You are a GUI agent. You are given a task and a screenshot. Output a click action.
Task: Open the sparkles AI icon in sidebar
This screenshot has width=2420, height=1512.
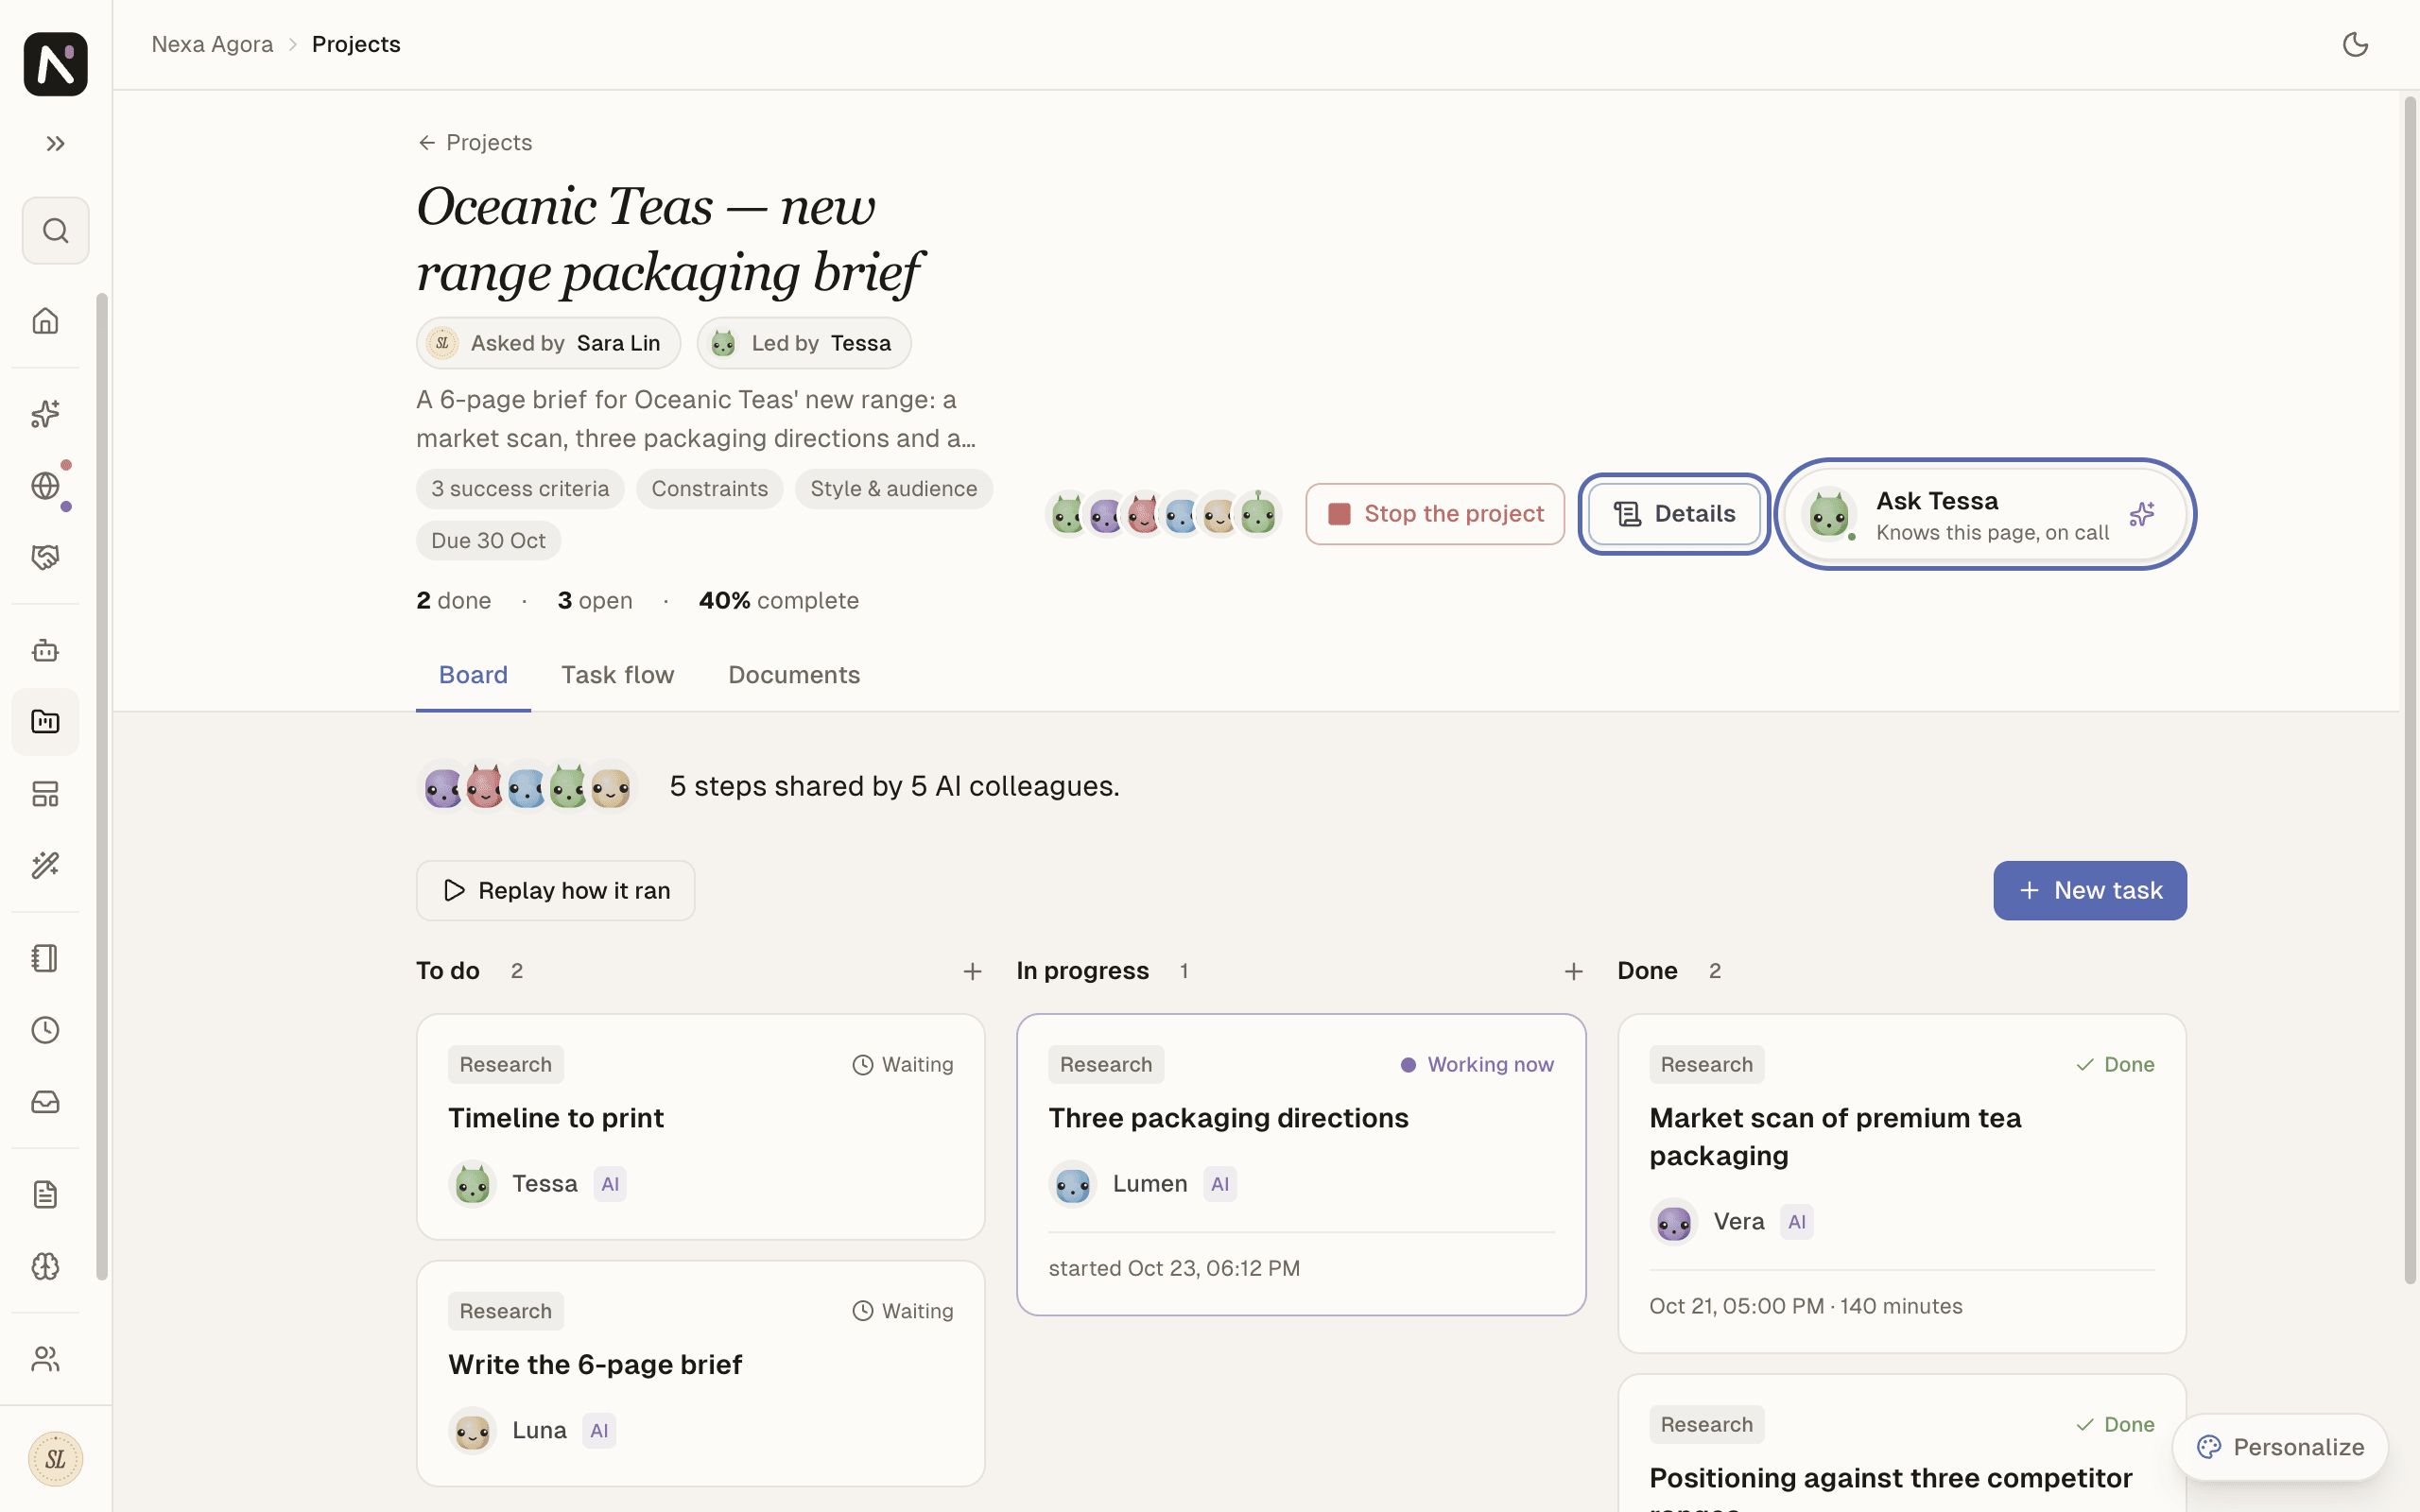pos(45,413)
